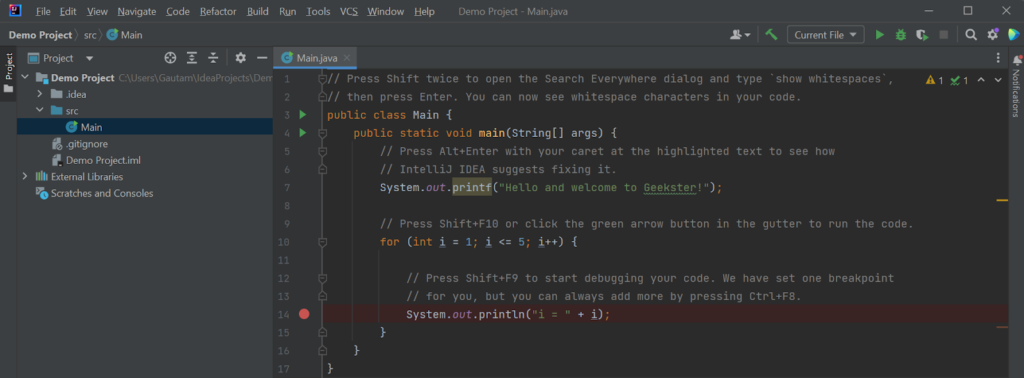Open the Current File run configuration dropdown

coord(825,35)
